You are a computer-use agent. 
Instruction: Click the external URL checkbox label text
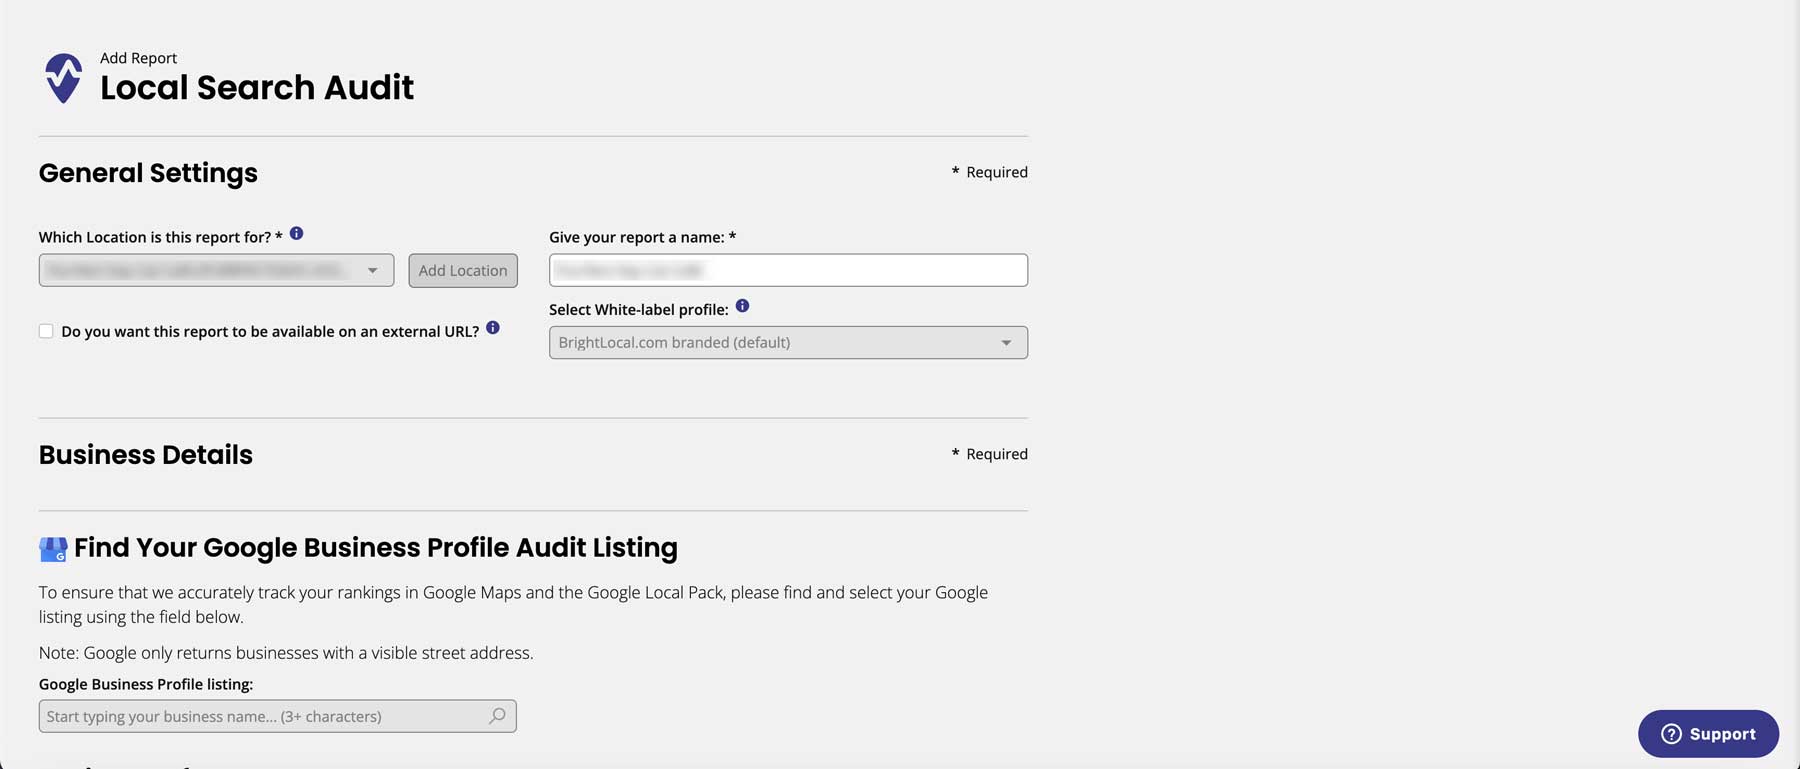[x=270, y=332]
